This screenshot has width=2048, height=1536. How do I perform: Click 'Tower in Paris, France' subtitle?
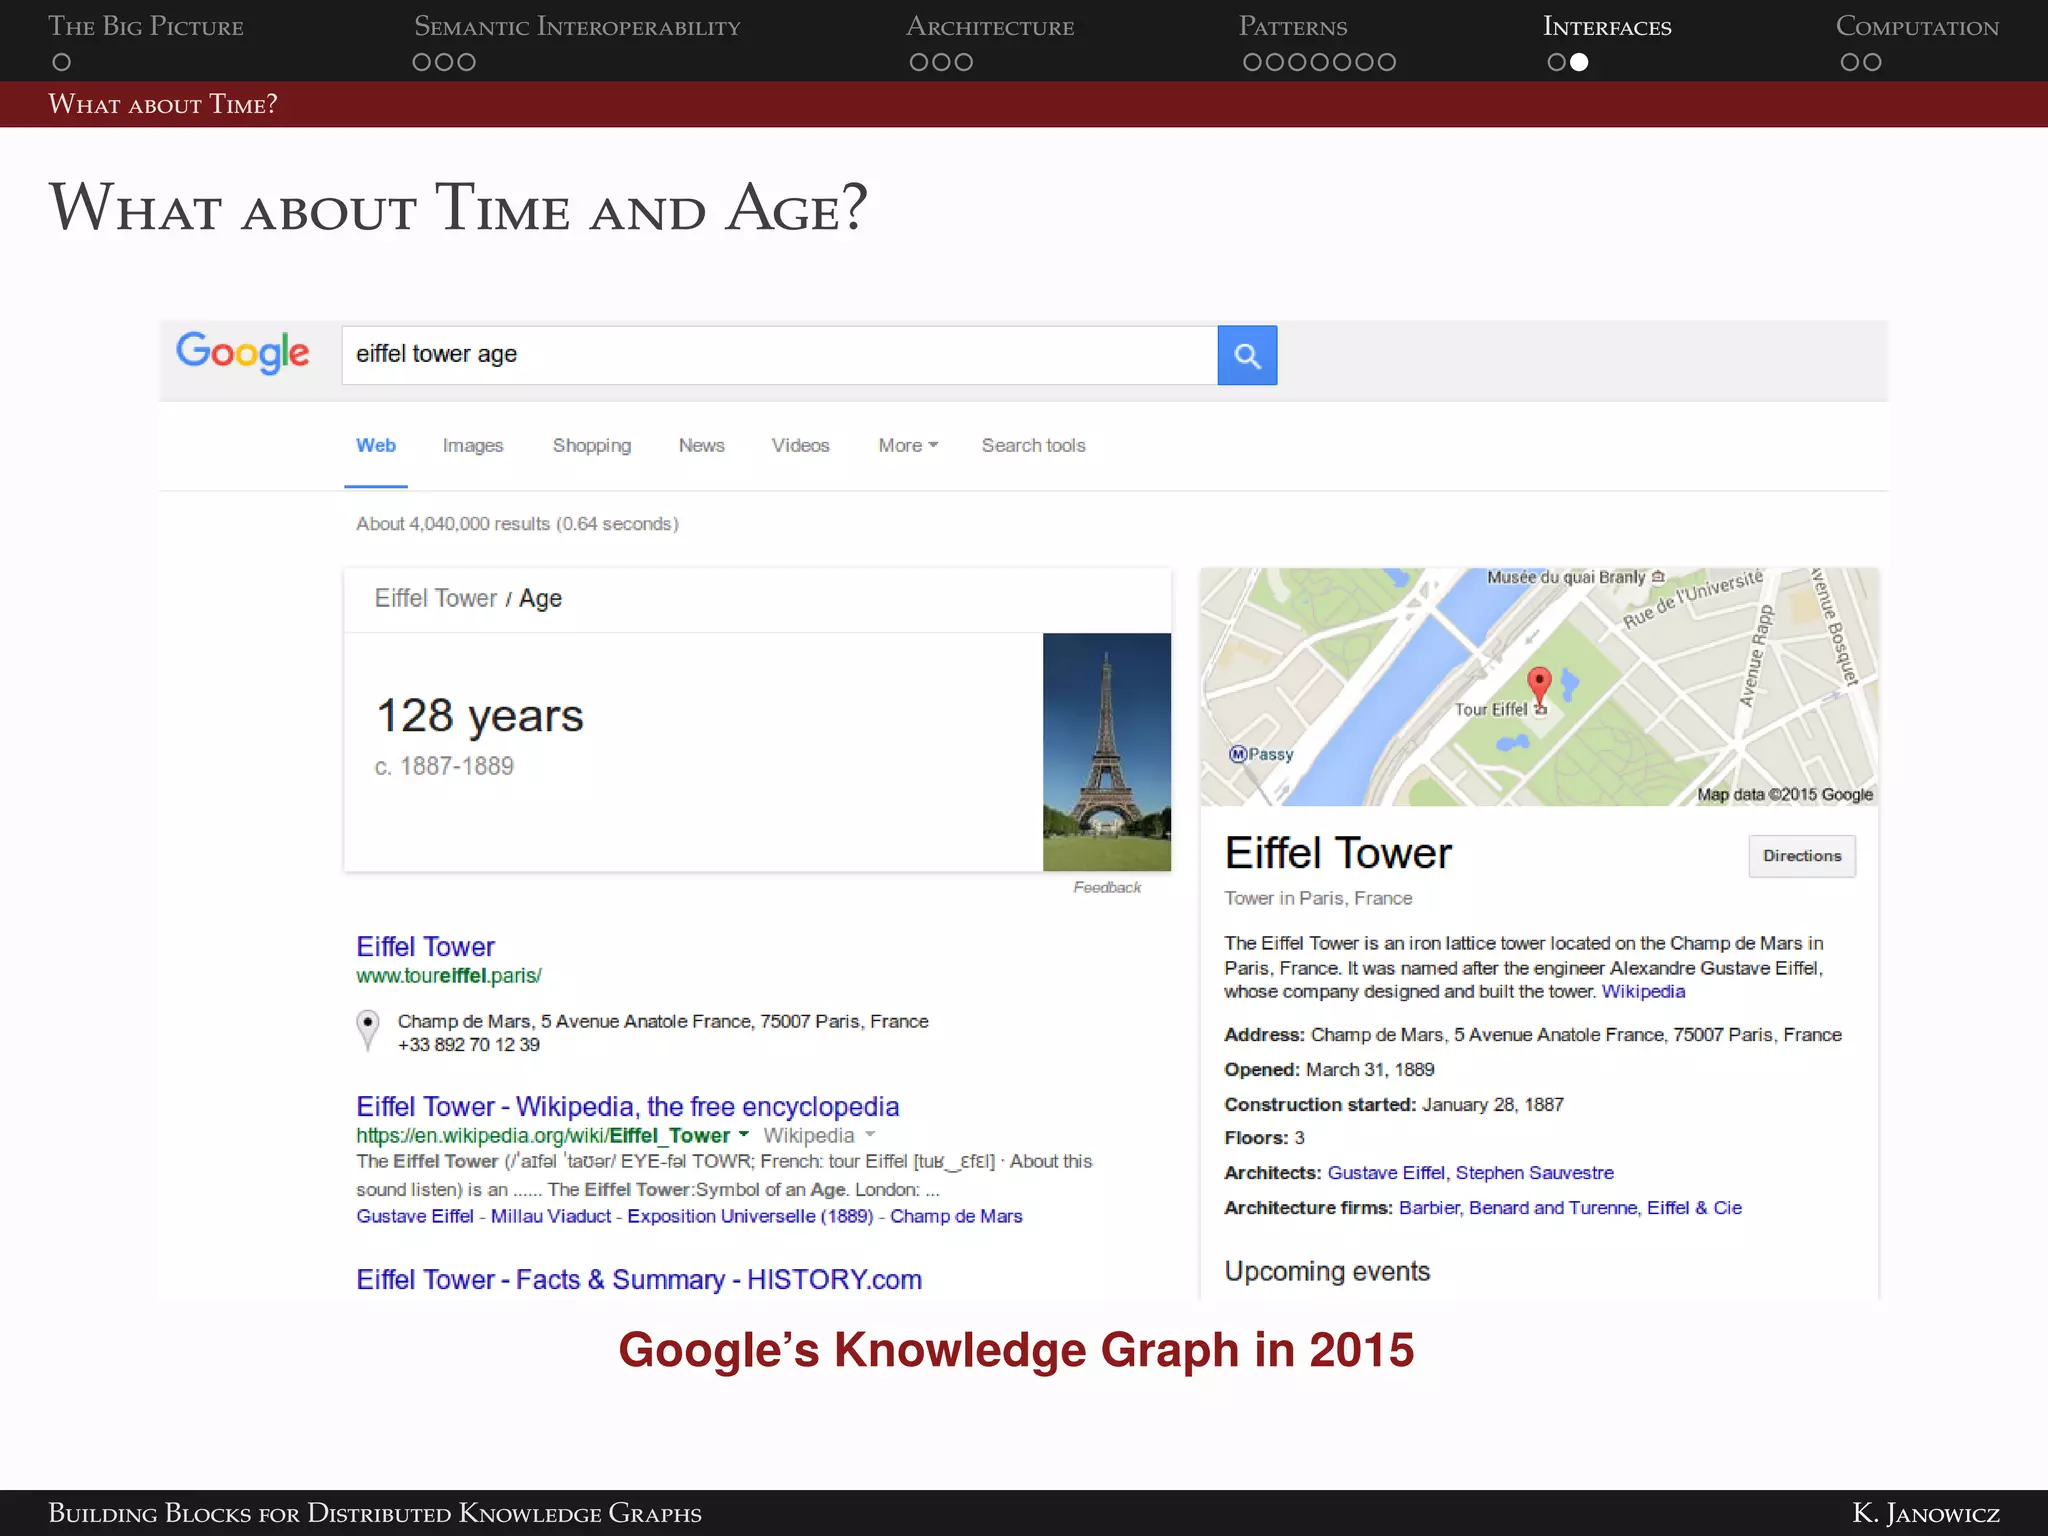point(1318,898)
